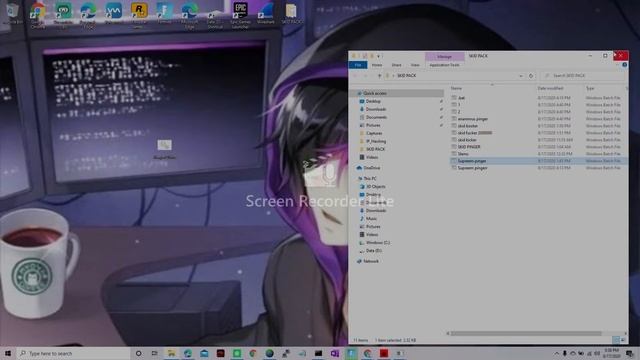Click the taskbar Type here to search box
This screenshot has height=360, width=640.
pyautogui.click(x=73, y=353)
